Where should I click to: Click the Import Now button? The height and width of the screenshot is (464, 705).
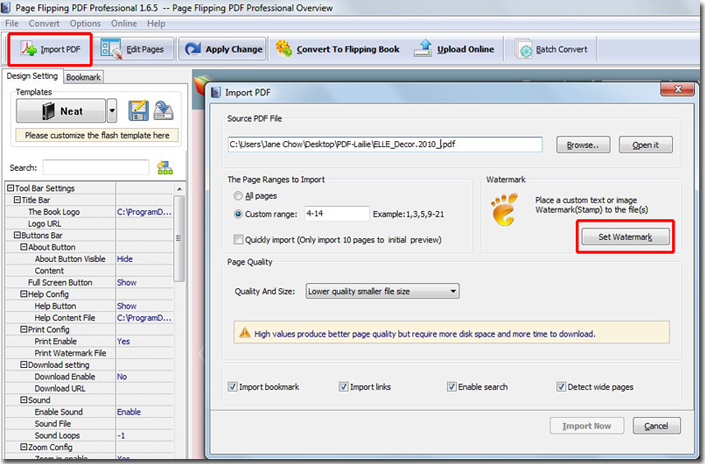(586, 426)
